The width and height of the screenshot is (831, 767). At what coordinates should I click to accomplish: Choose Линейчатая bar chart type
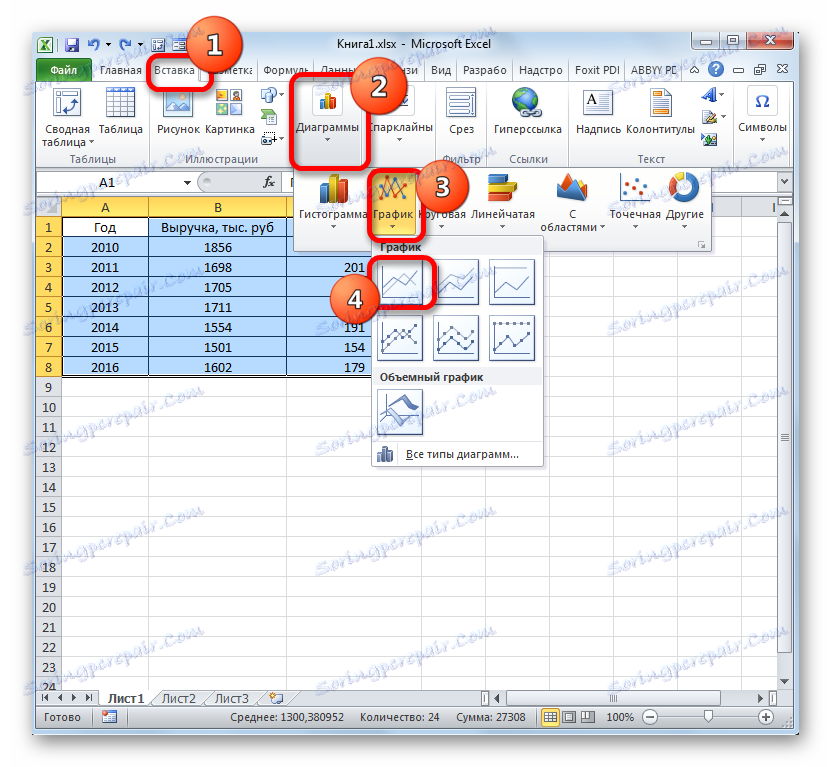tap(502, 202)
